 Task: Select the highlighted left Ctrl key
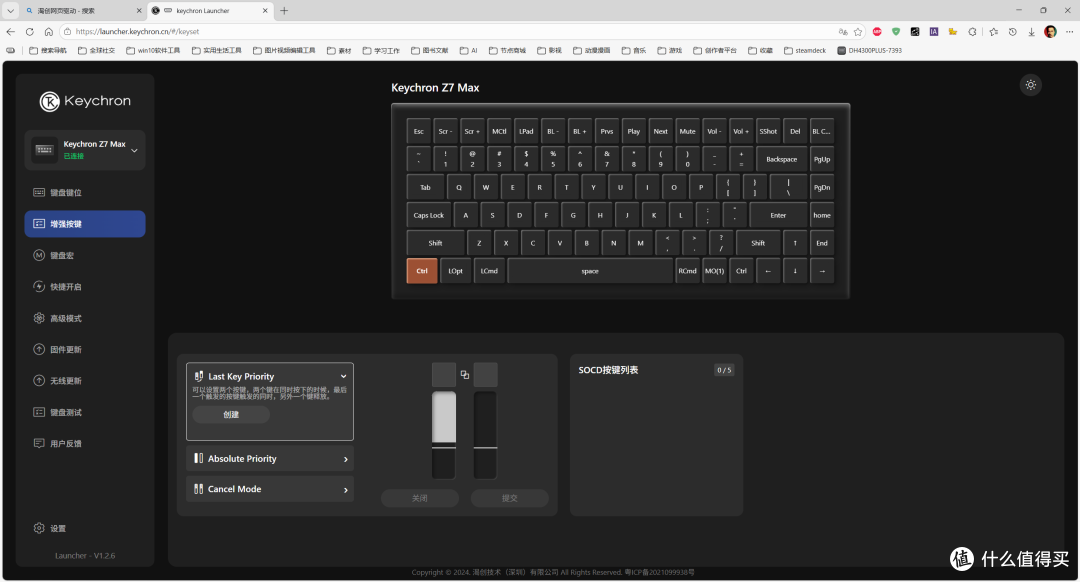[422, 271]
